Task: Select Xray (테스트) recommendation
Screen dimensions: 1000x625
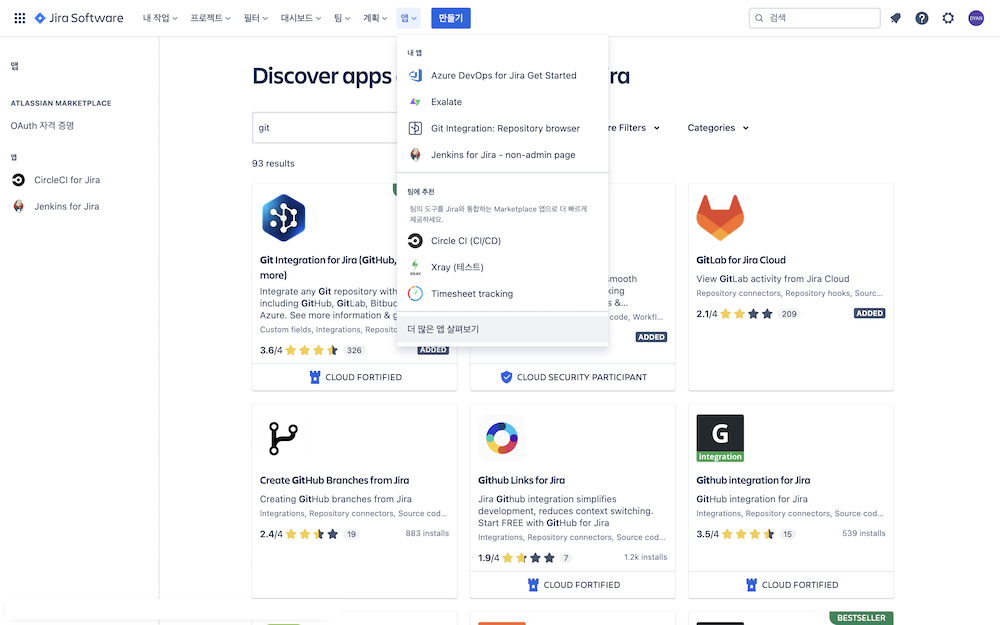Action: 503,267
